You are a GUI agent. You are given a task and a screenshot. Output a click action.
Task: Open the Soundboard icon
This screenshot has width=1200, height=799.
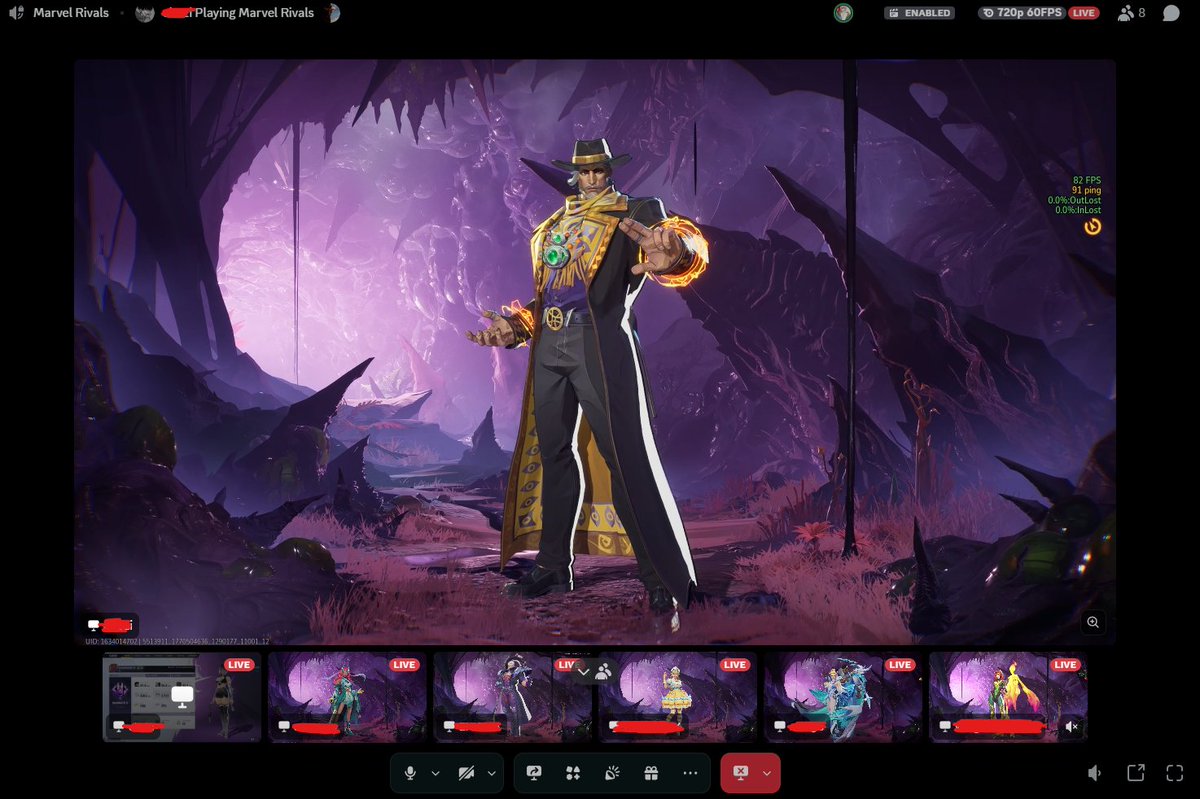coord(612,772)
